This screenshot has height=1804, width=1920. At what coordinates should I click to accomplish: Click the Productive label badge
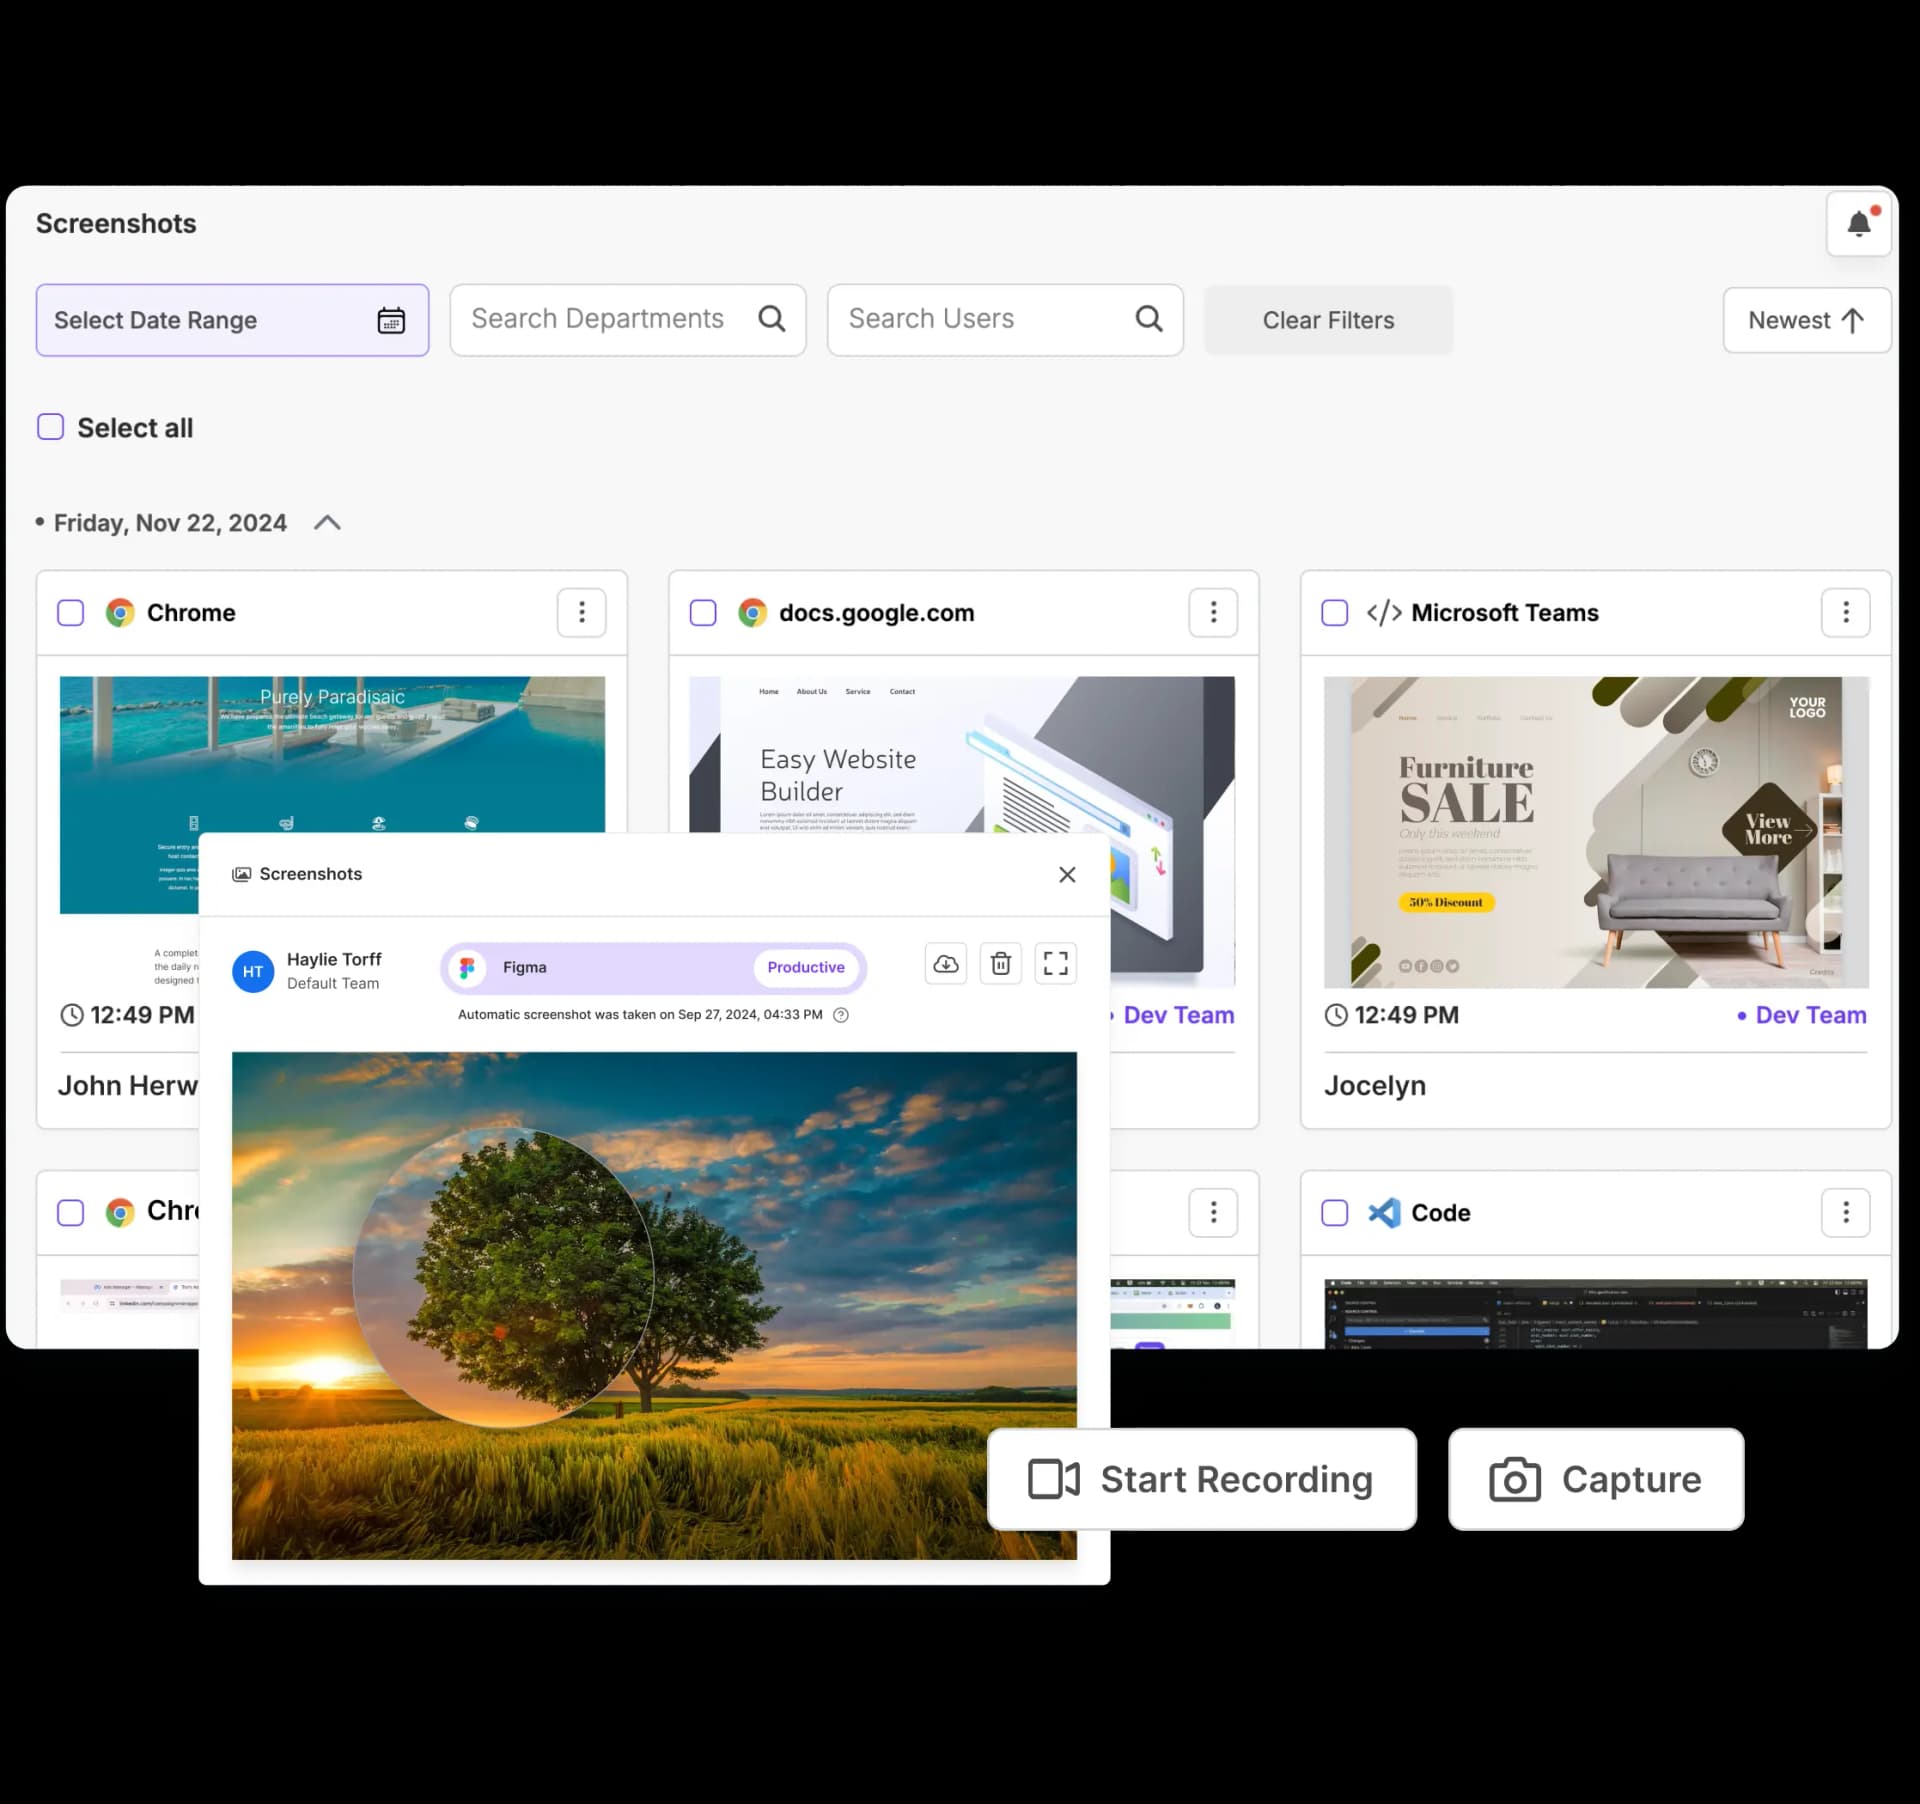click(806, 966)
